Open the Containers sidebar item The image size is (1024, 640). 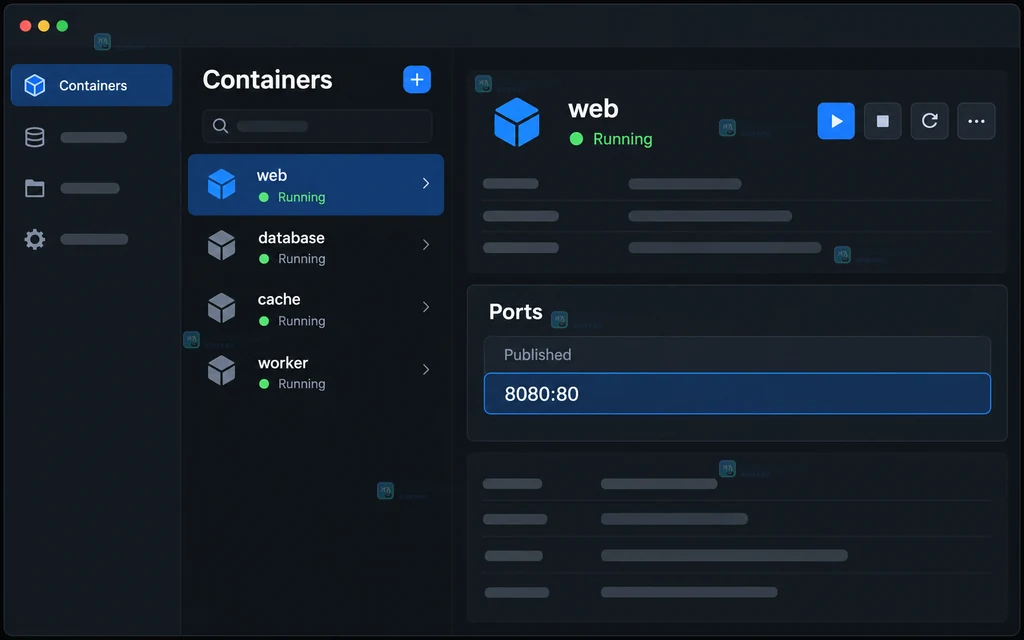(91, 85)
